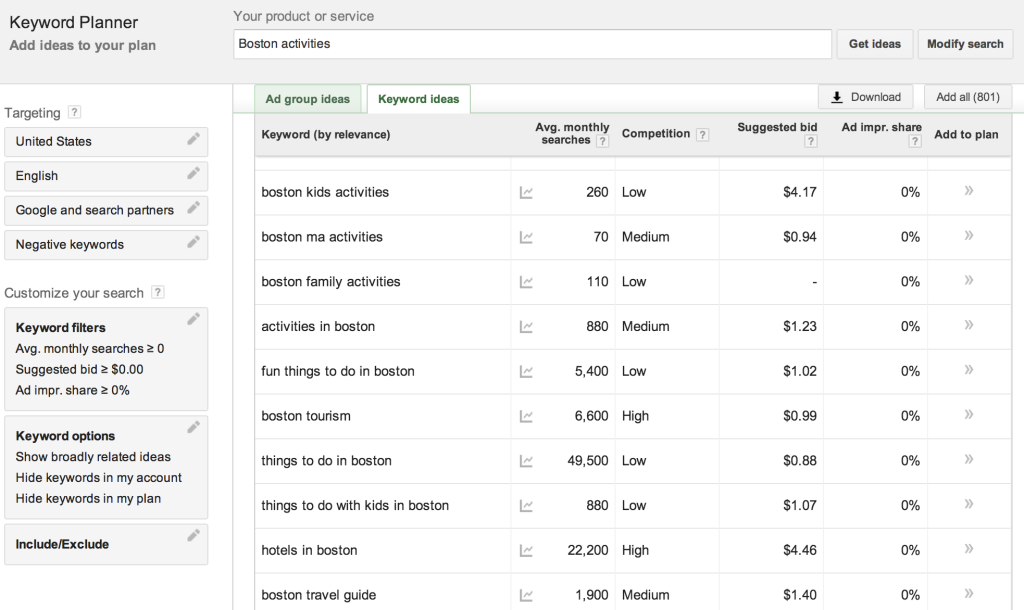Screen dimensions: 1024x610
Task: Add hotels in boston to plan
Action: tap(968, 549)
